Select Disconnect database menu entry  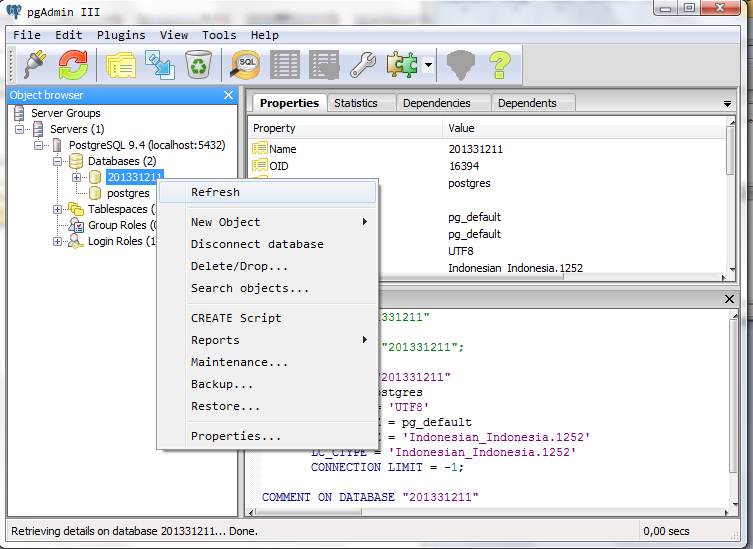pos(267,244)
